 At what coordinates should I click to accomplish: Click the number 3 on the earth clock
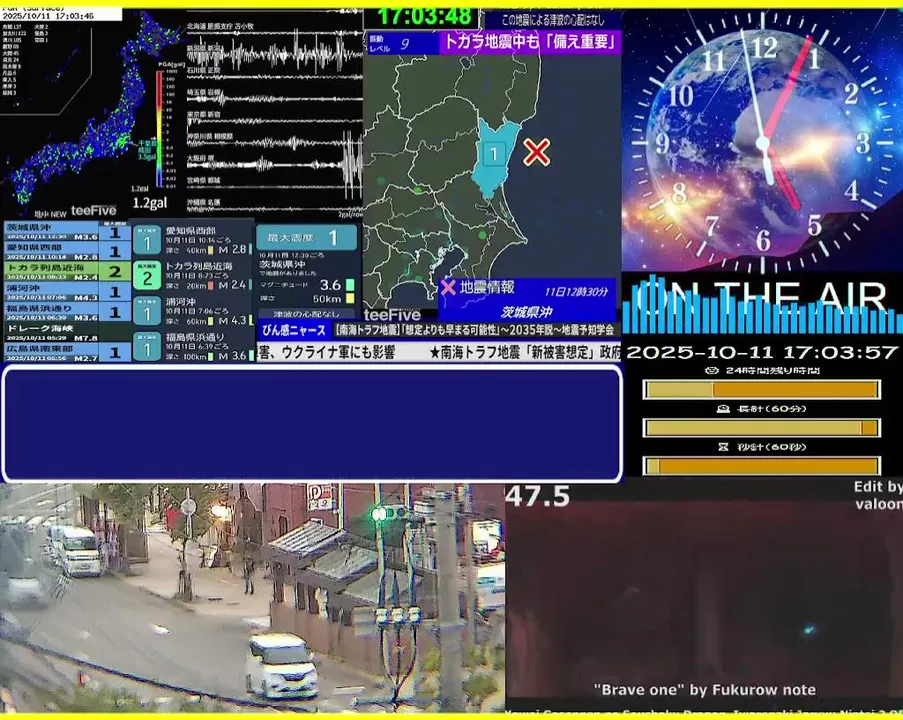pyautogui.click(x=863, y=143)
